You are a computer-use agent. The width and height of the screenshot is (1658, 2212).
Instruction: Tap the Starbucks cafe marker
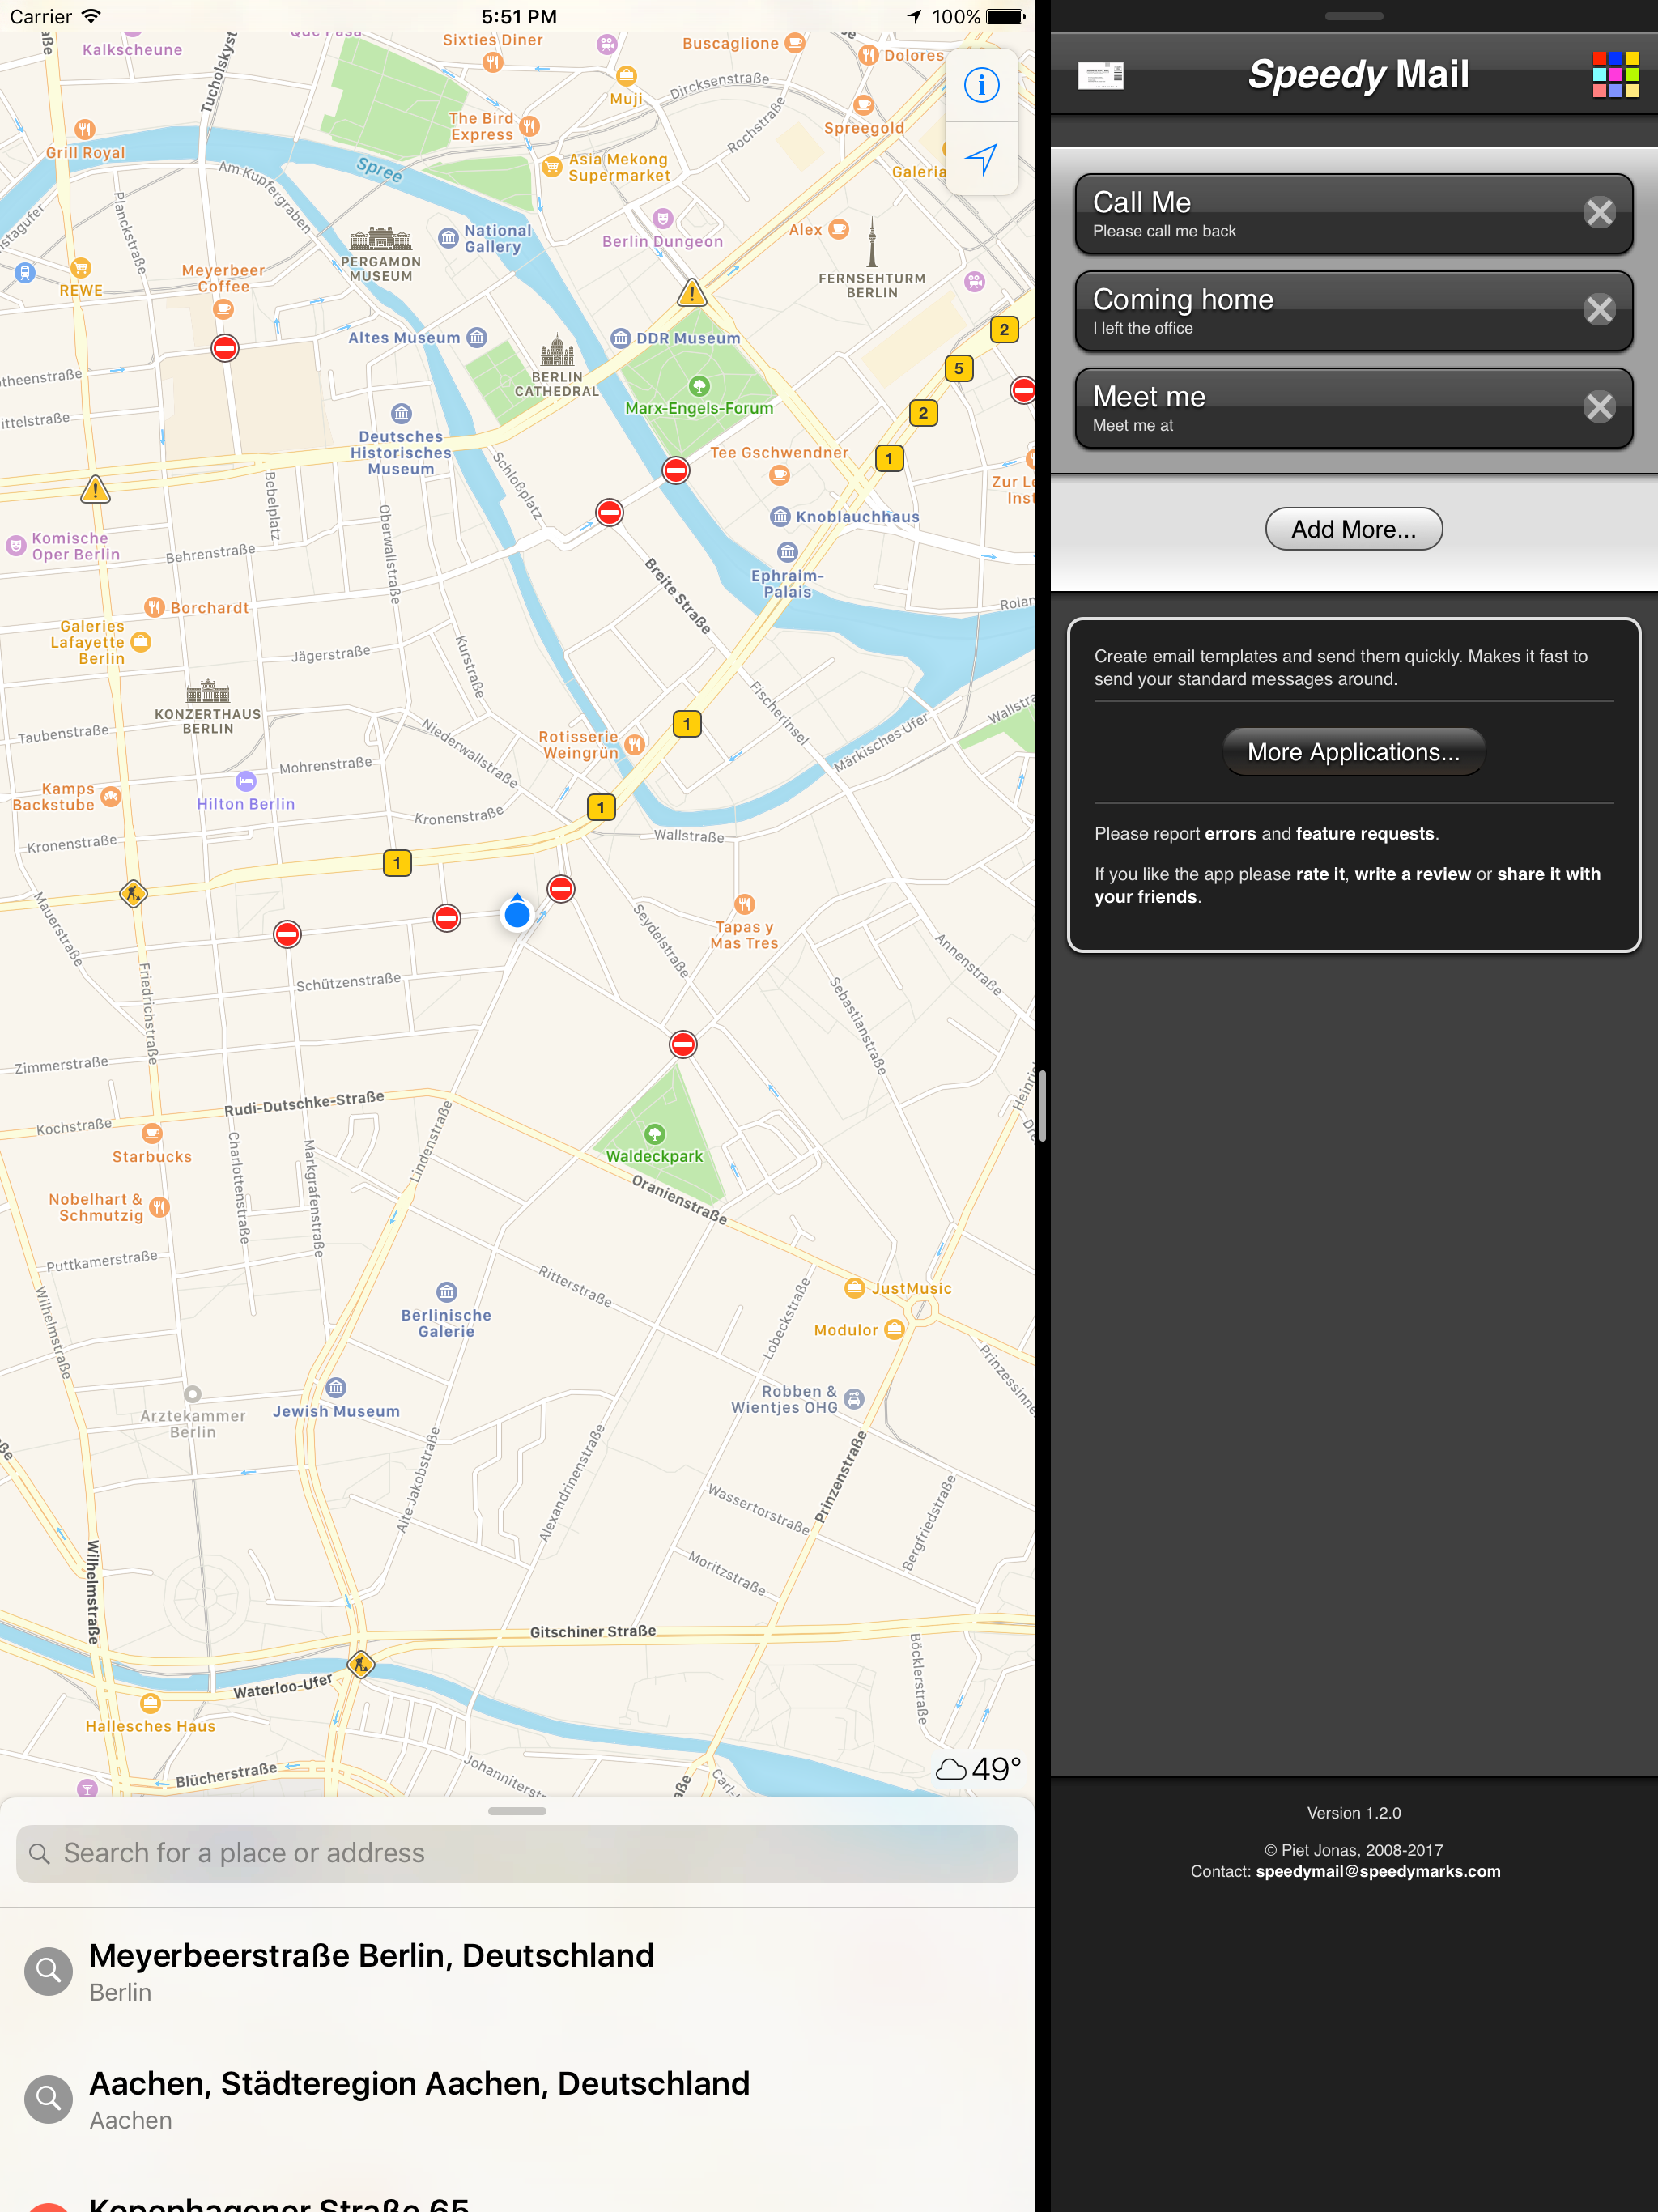pos(152,1133)
